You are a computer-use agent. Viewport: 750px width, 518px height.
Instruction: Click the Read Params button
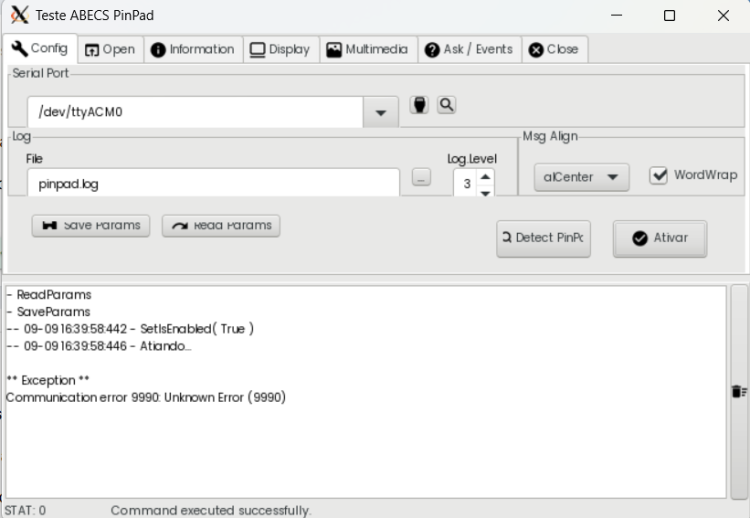(221, 225)
